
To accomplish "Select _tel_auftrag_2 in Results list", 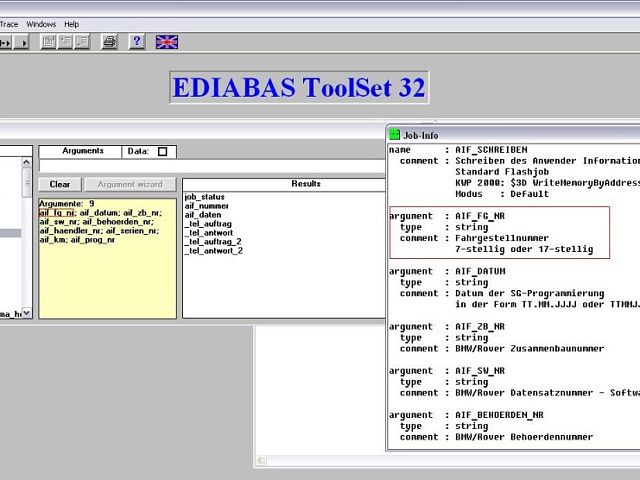I will [x=213, y=242].
